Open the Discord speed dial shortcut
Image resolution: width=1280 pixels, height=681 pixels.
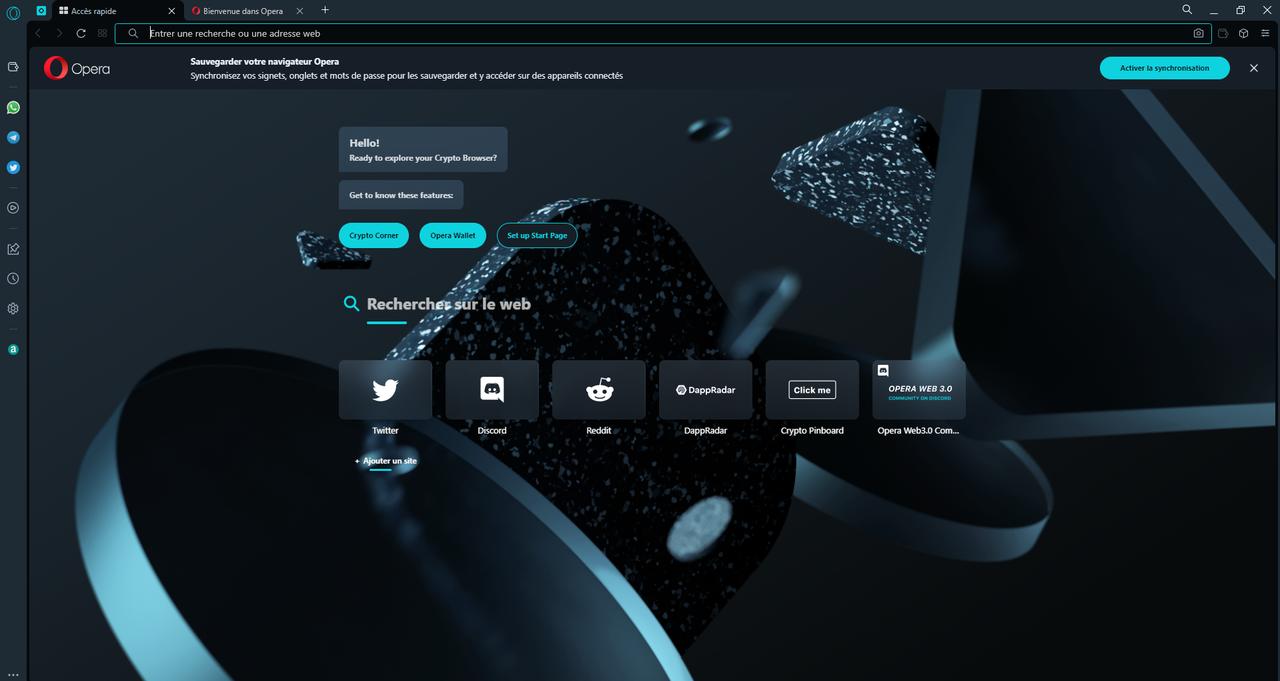click(491, 390)
